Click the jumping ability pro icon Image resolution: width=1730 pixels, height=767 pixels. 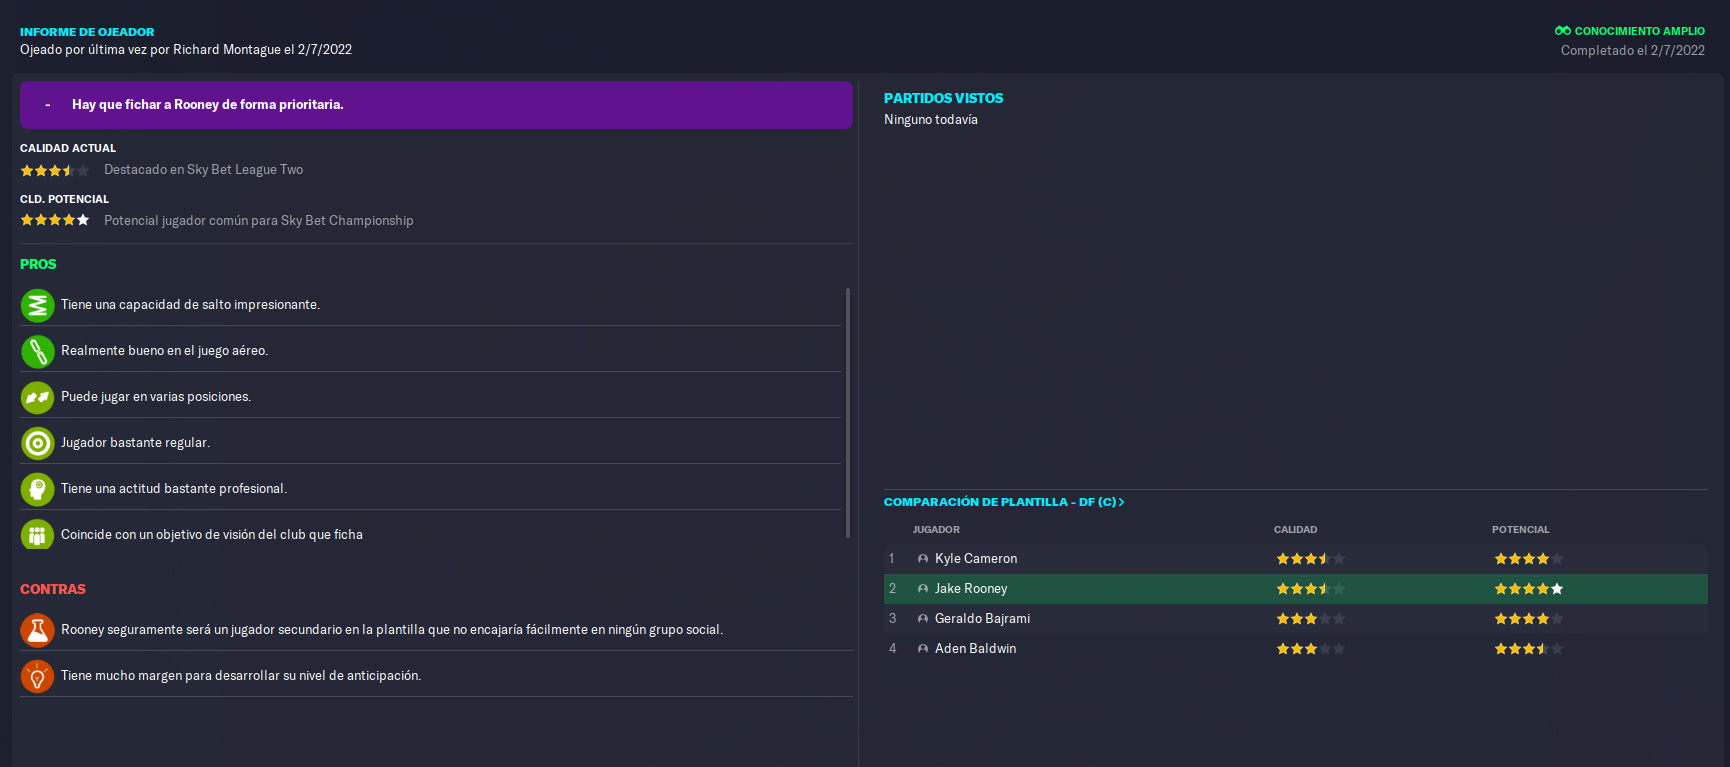point(37,305)
